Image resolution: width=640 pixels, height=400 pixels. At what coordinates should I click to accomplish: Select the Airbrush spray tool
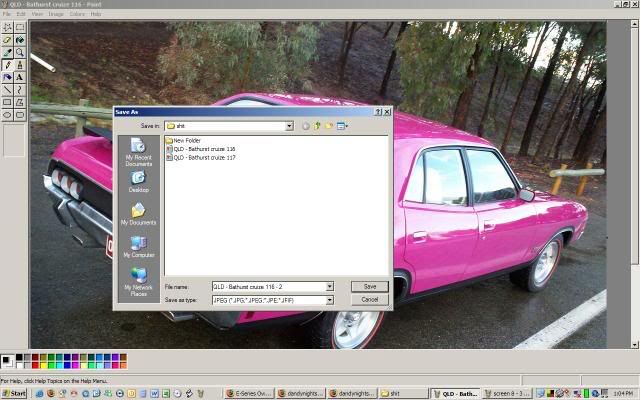point(7,77)
